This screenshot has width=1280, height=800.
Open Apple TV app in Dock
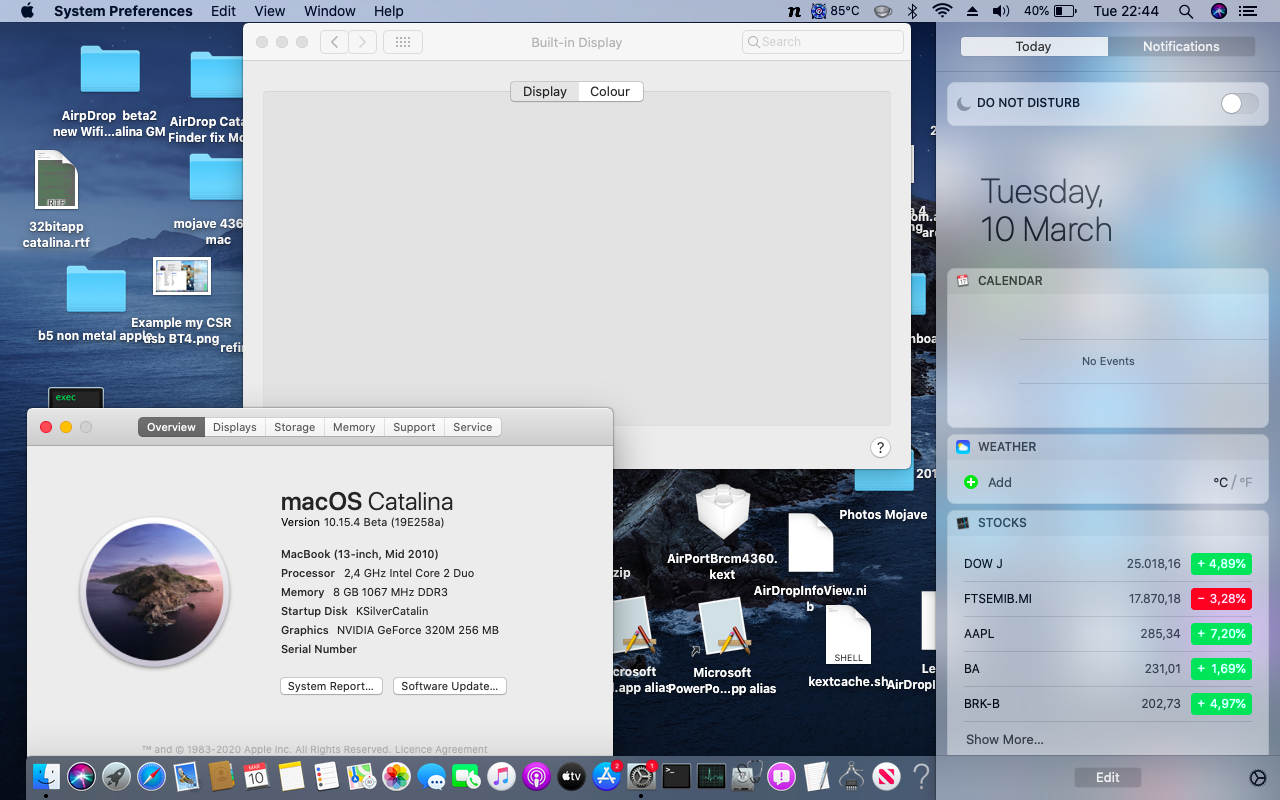pyautogui.click(x=571, y=776)
